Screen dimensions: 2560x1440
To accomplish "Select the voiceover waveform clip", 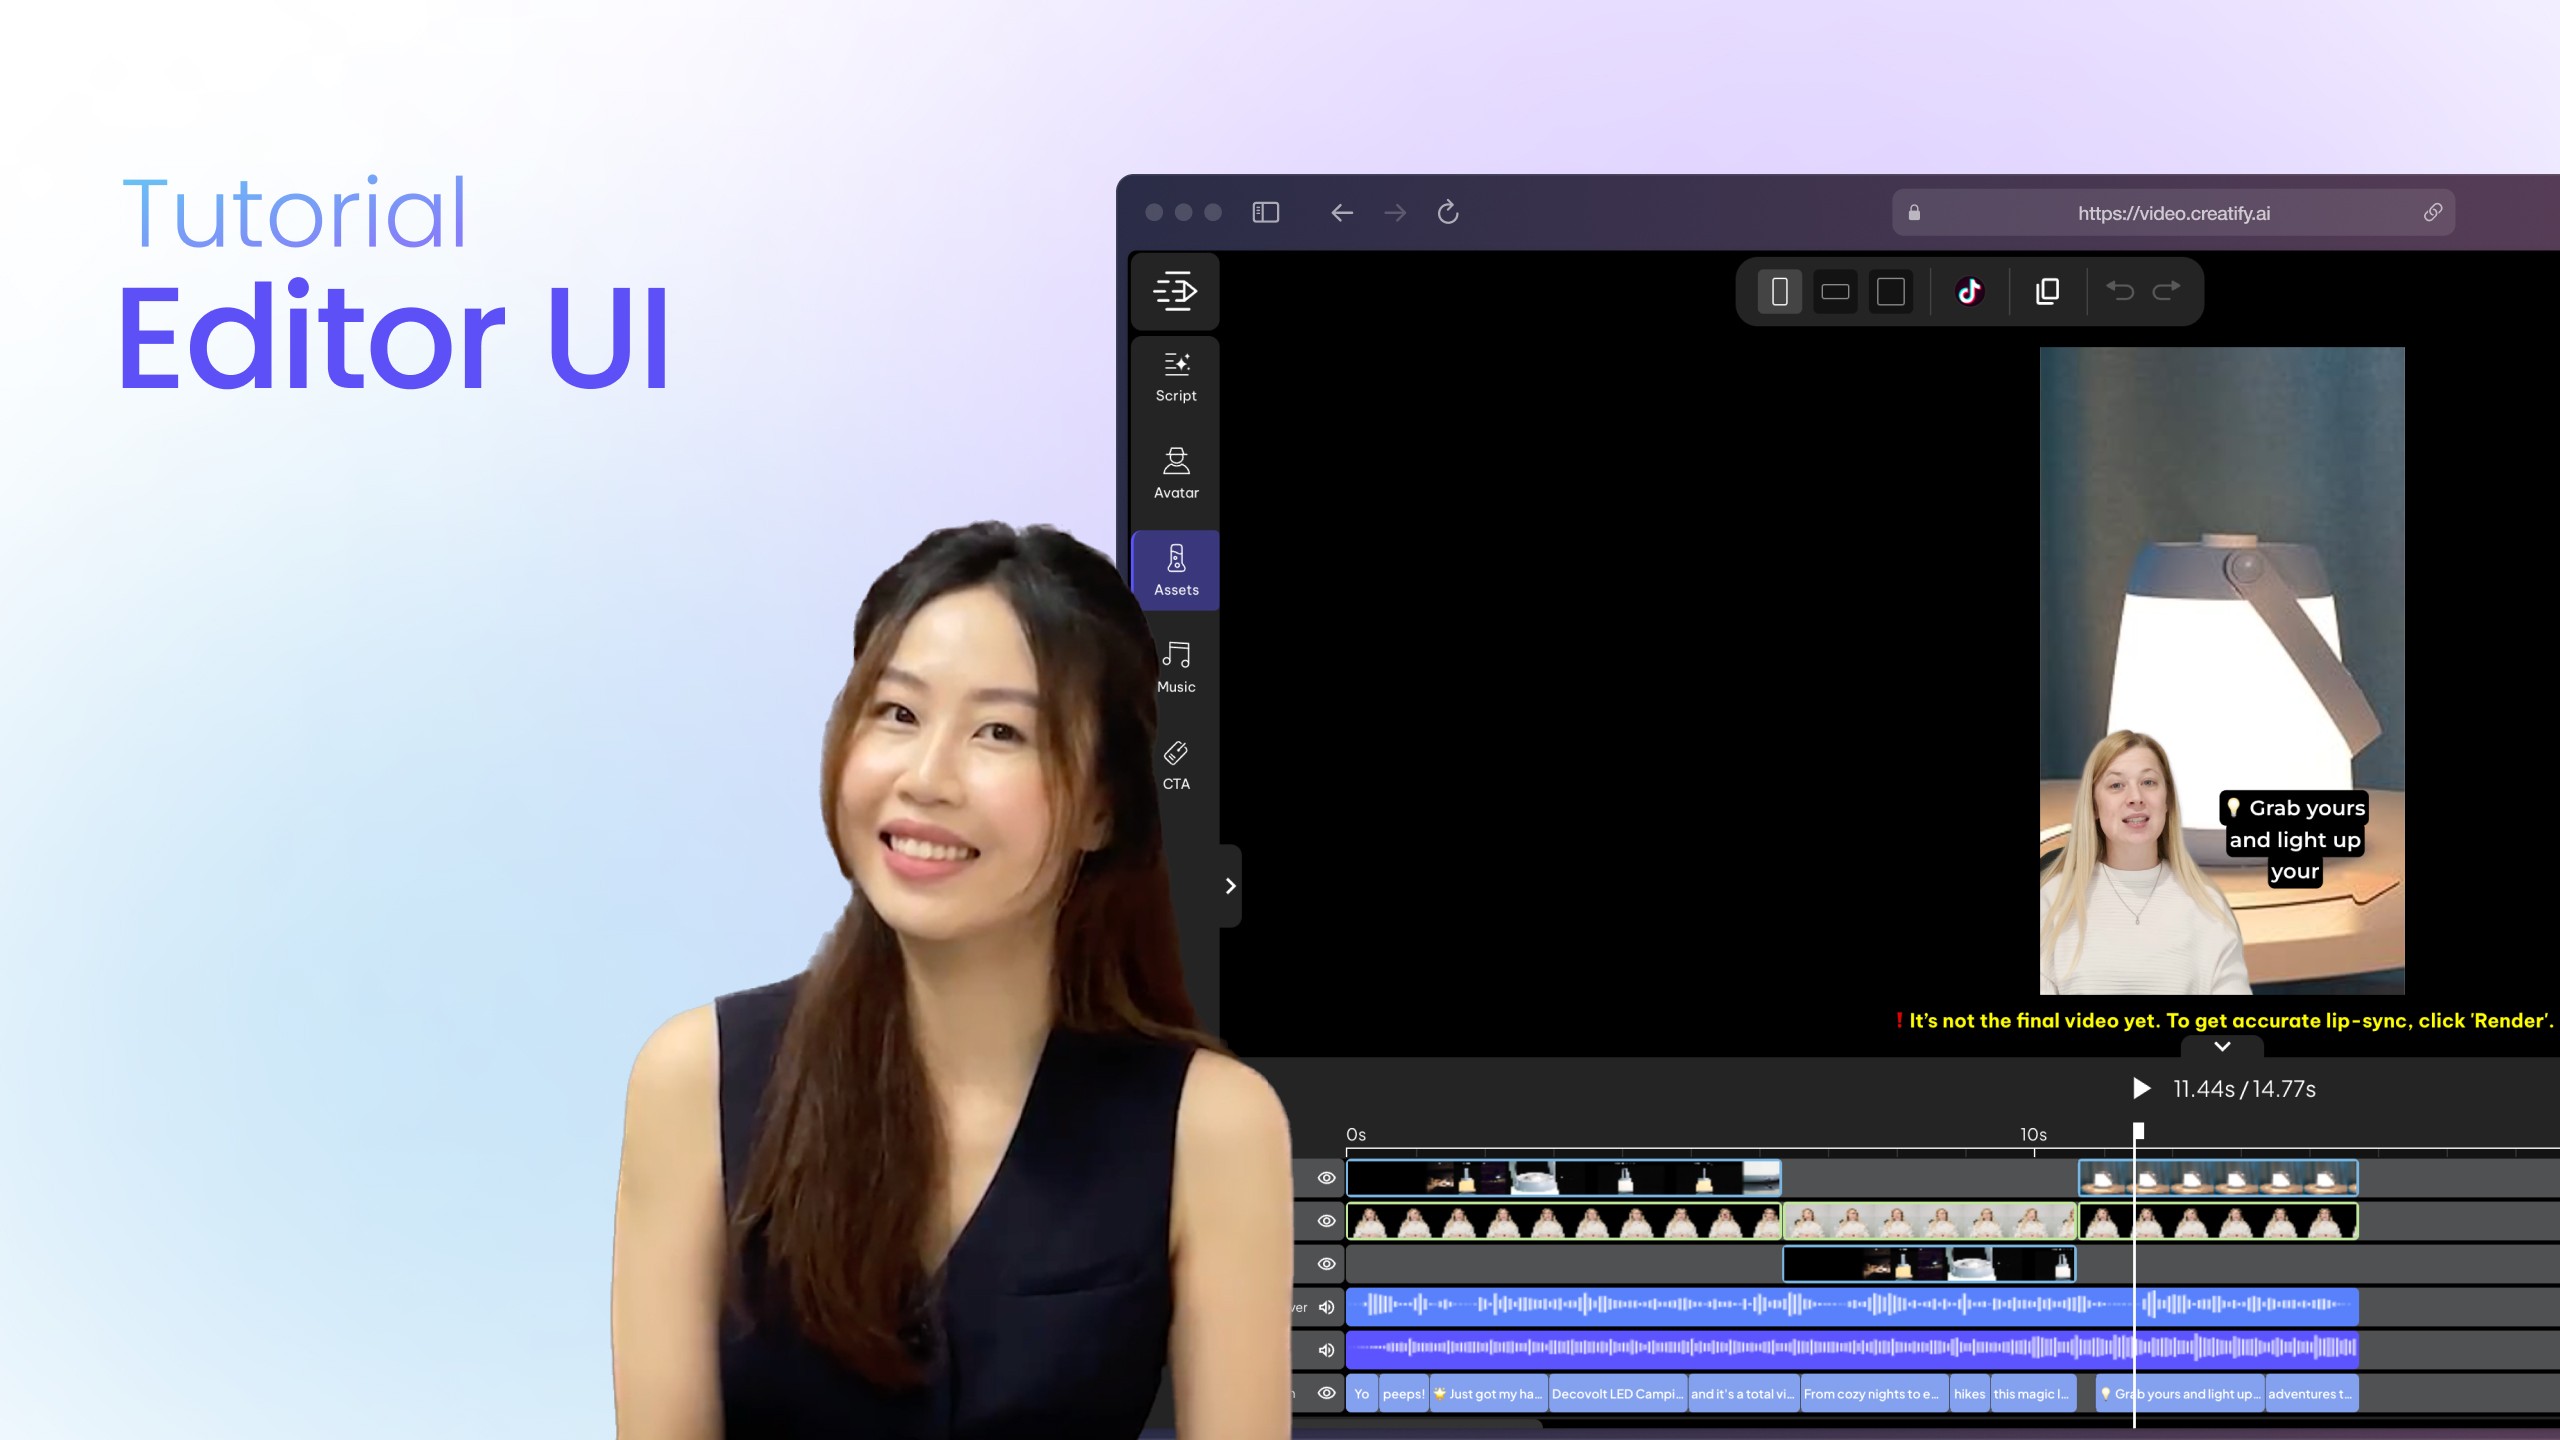I will (x=1852, y=1306).
